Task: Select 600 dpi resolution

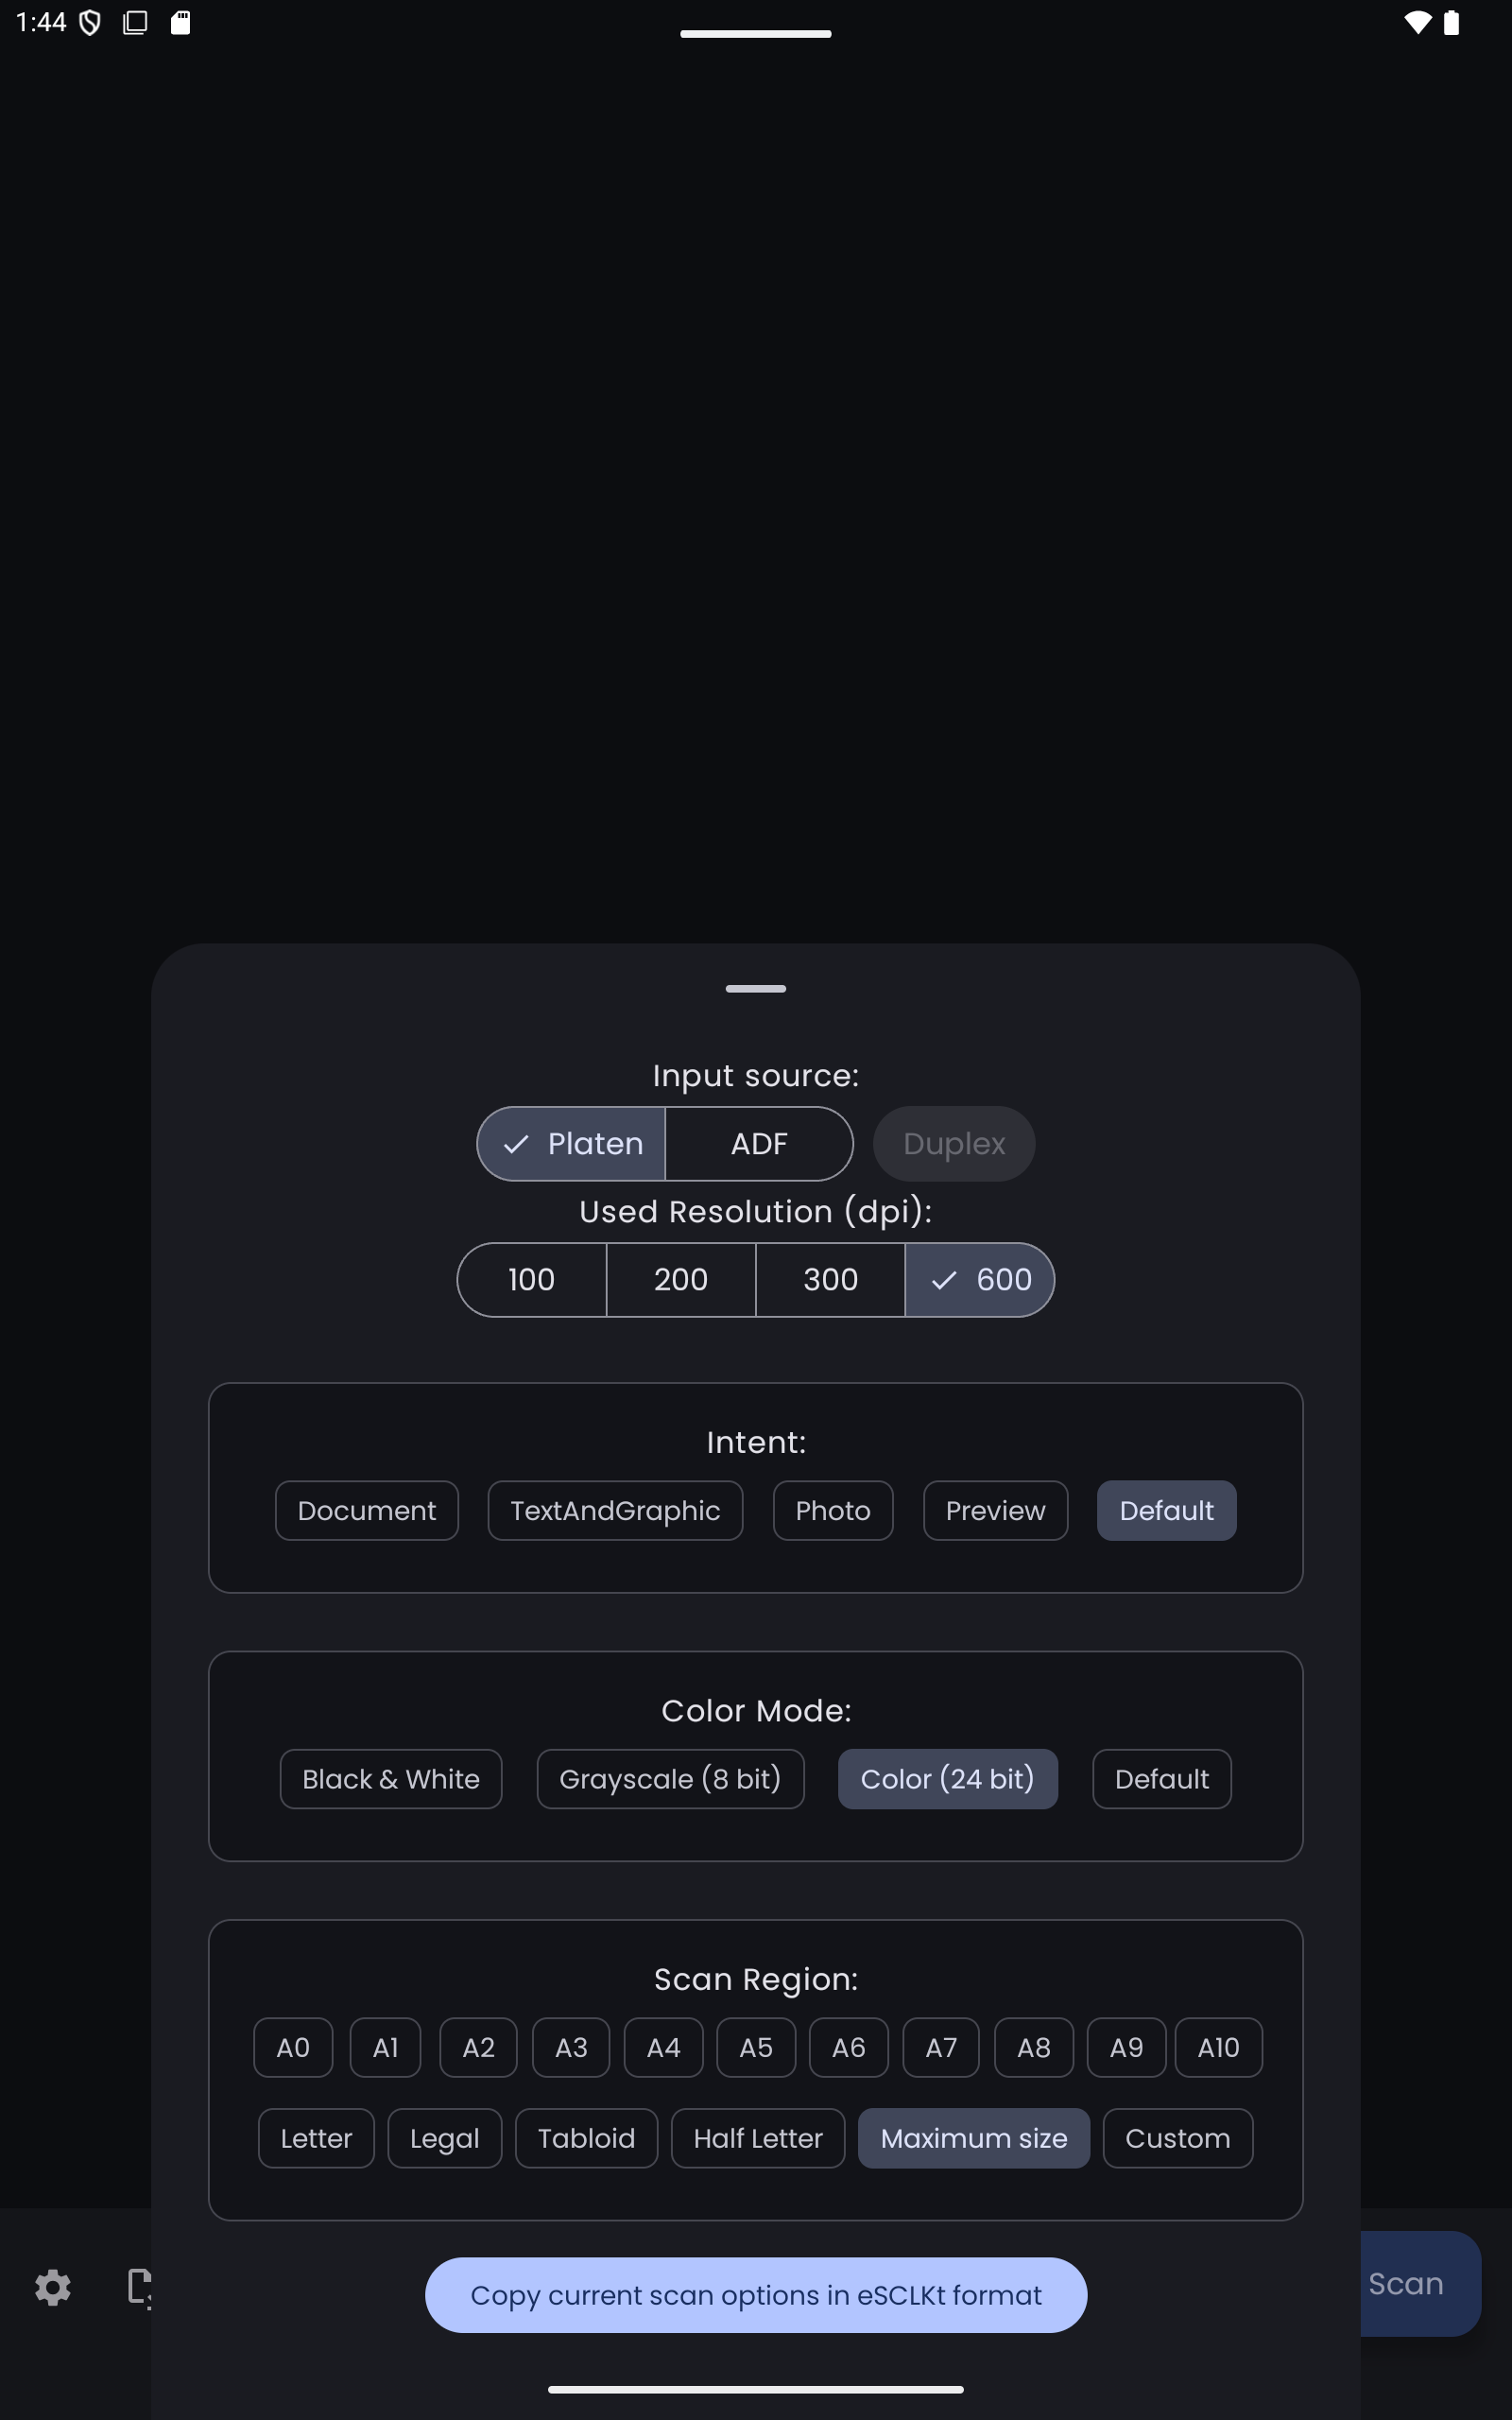Action: [979, 1279]
